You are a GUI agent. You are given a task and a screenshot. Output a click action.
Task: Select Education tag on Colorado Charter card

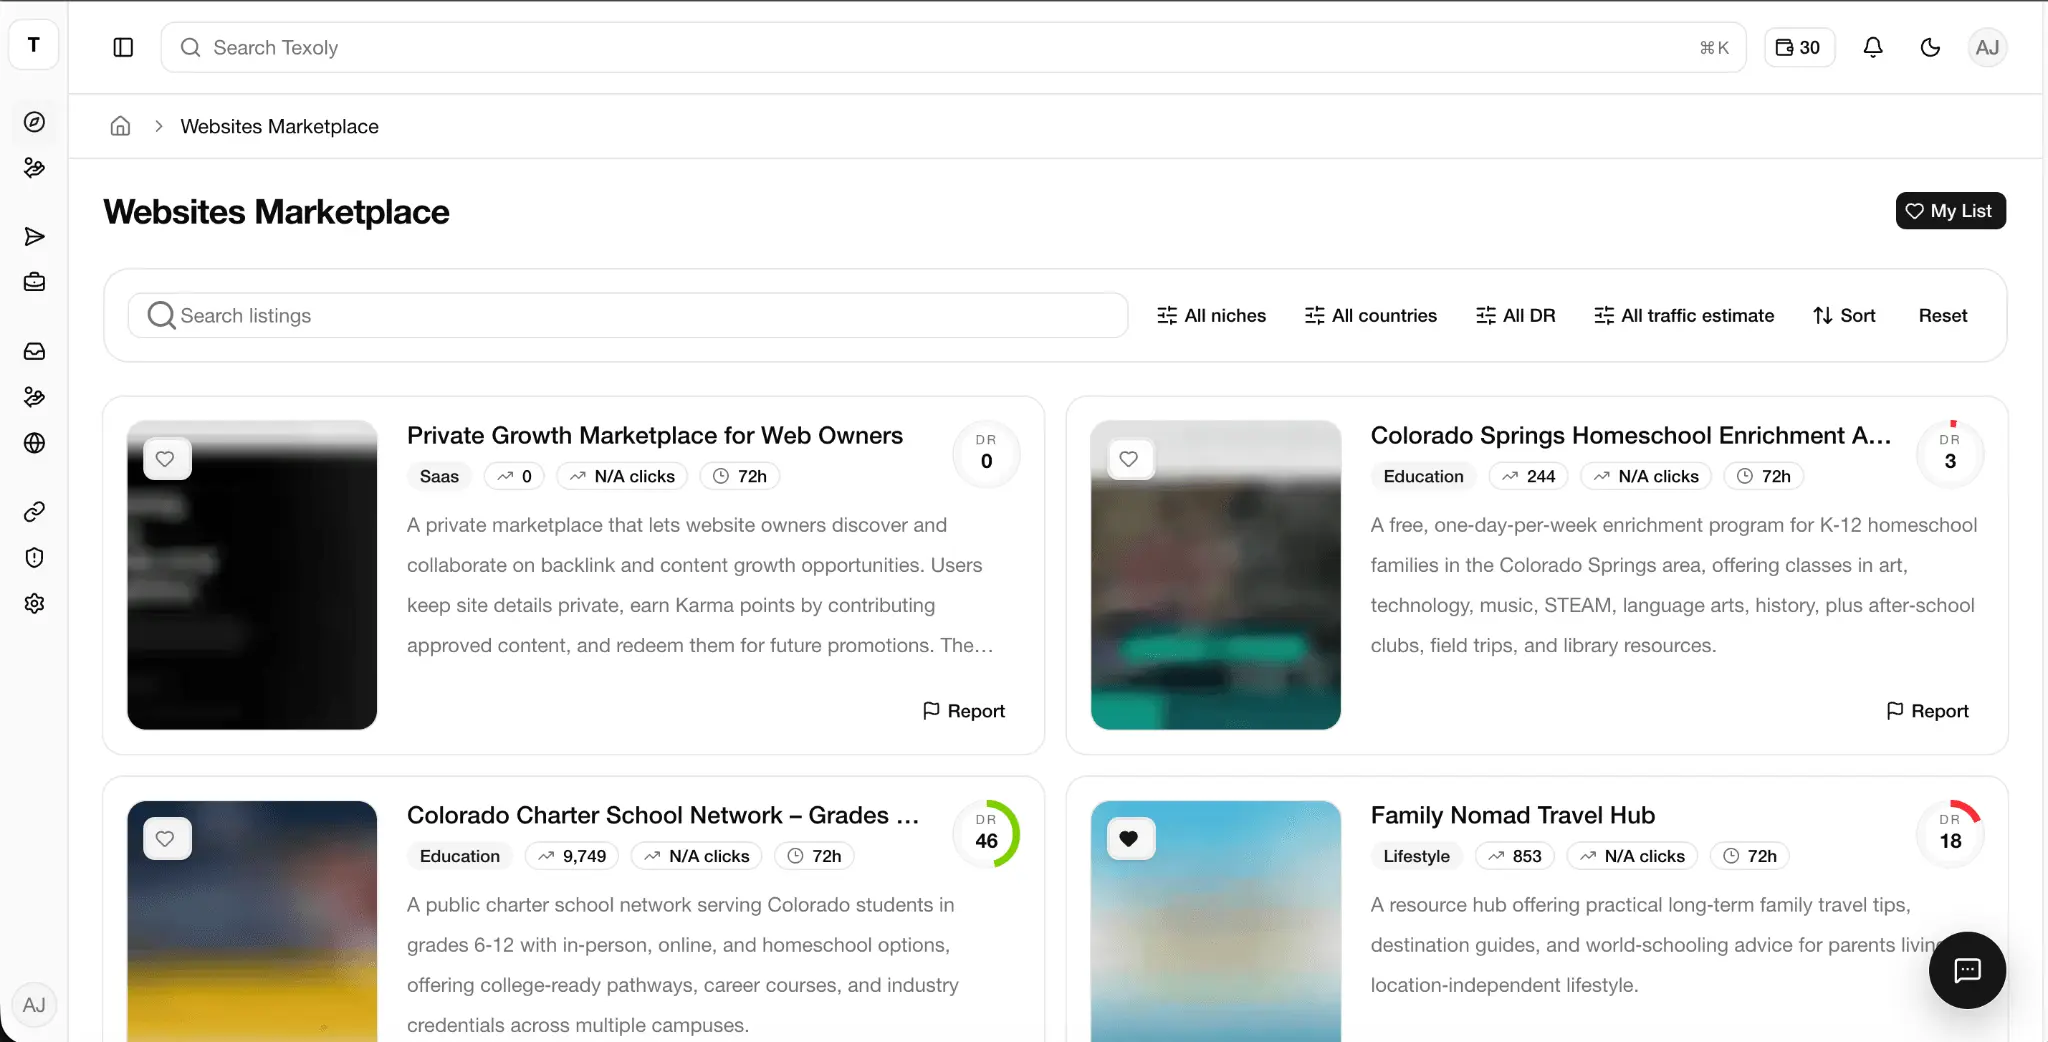click(x=459, y=856)
